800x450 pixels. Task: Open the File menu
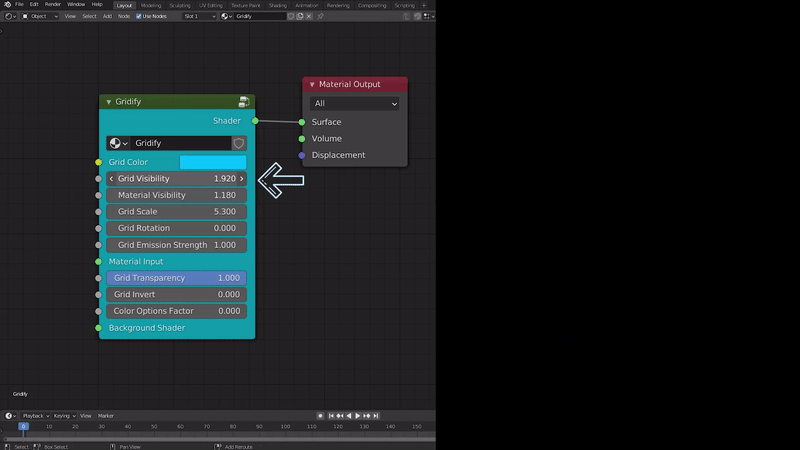coord(19,5)
